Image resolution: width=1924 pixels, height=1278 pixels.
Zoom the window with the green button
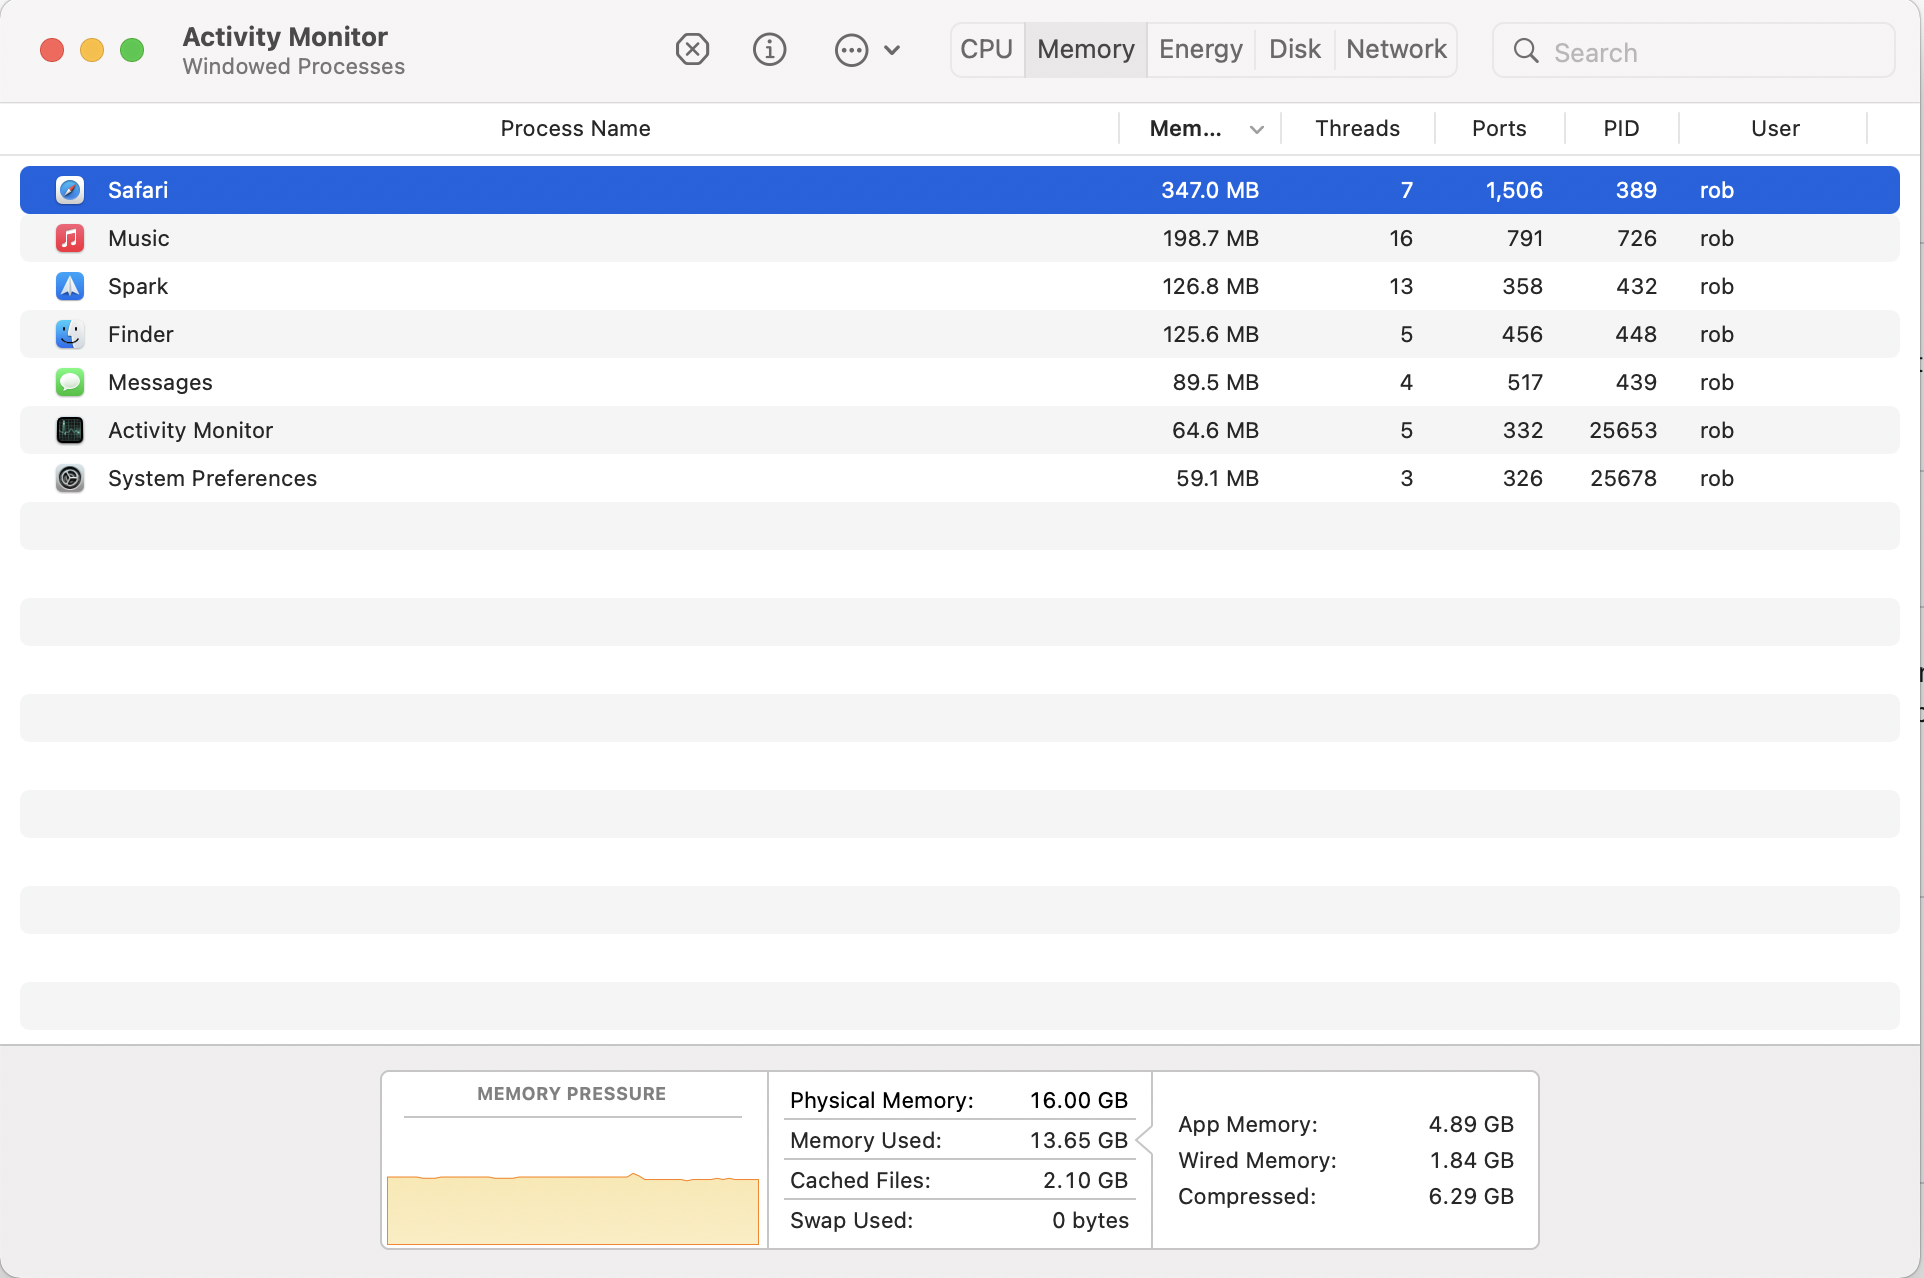pos(132,50)
